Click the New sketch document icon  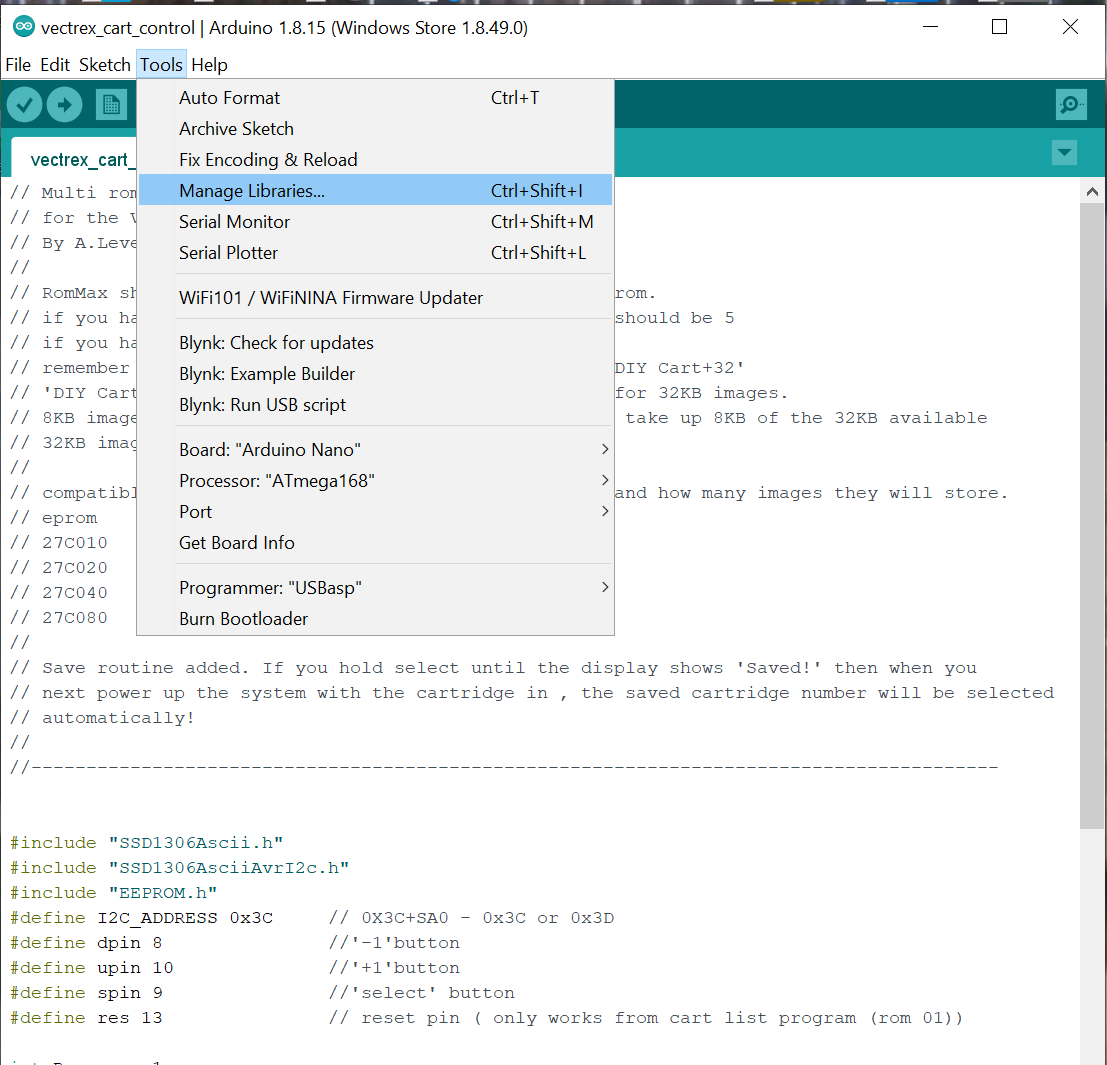click(111, 105)
